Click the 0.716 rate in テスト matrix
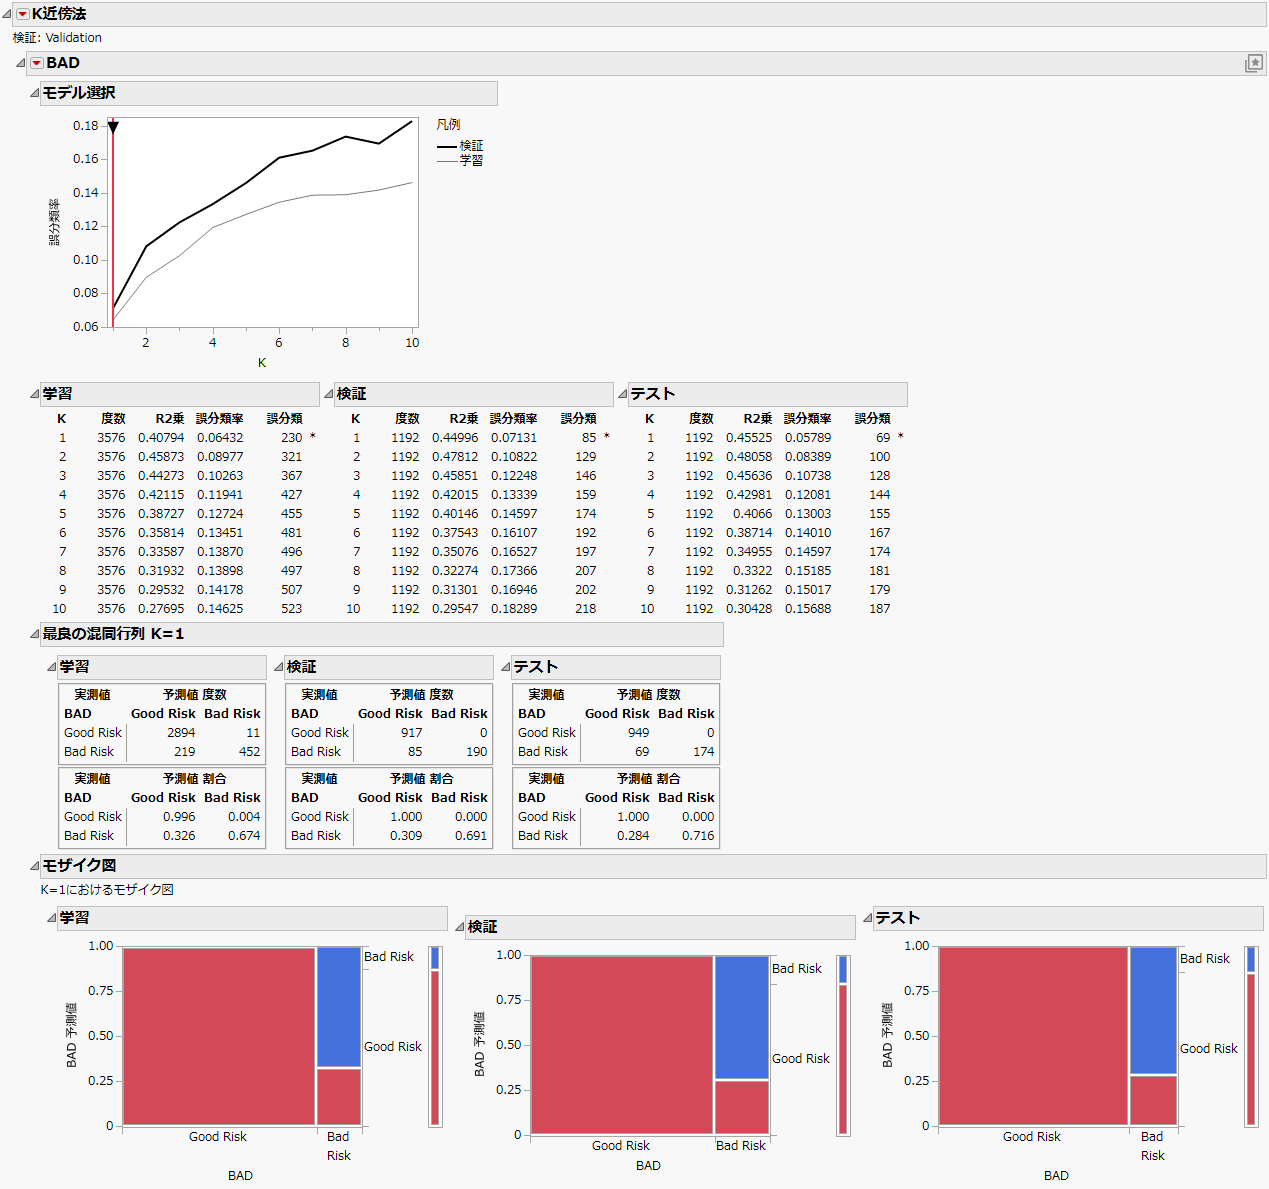This screenshot has height=1189, width=1269. [698, 836]
